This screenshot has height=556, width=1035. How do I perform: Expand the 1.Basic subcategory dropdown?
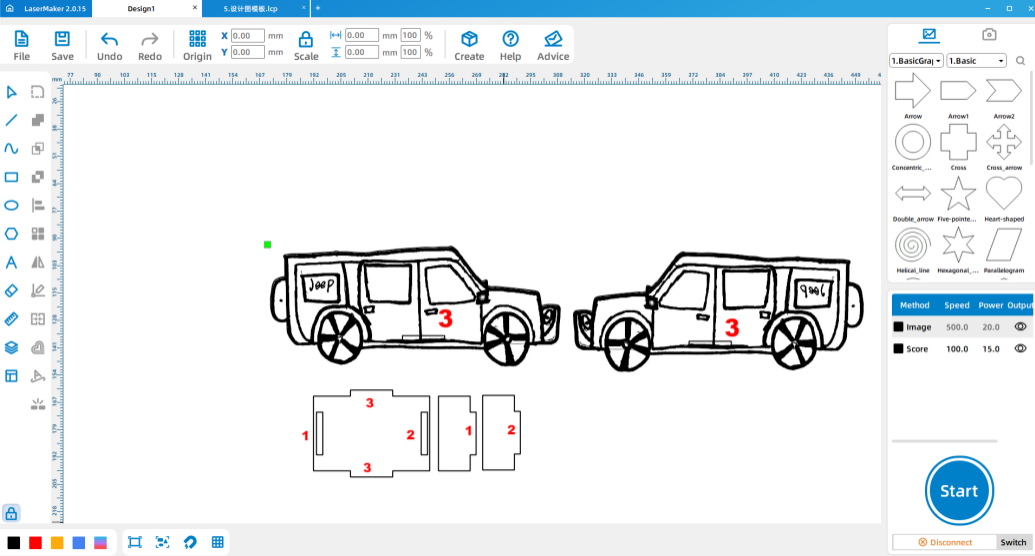click(x=976, y=61)
